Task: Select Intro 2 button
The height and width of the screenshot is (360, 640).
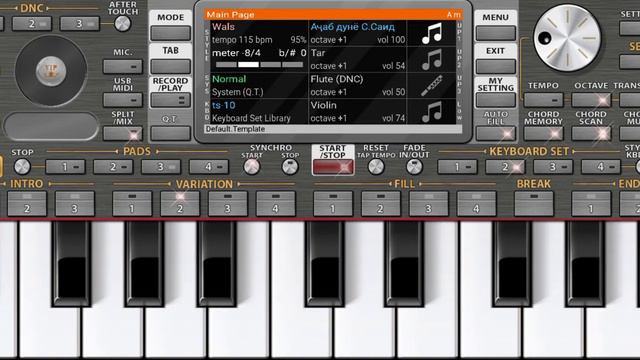Action: pyautogui.click(x=27, y=203)
